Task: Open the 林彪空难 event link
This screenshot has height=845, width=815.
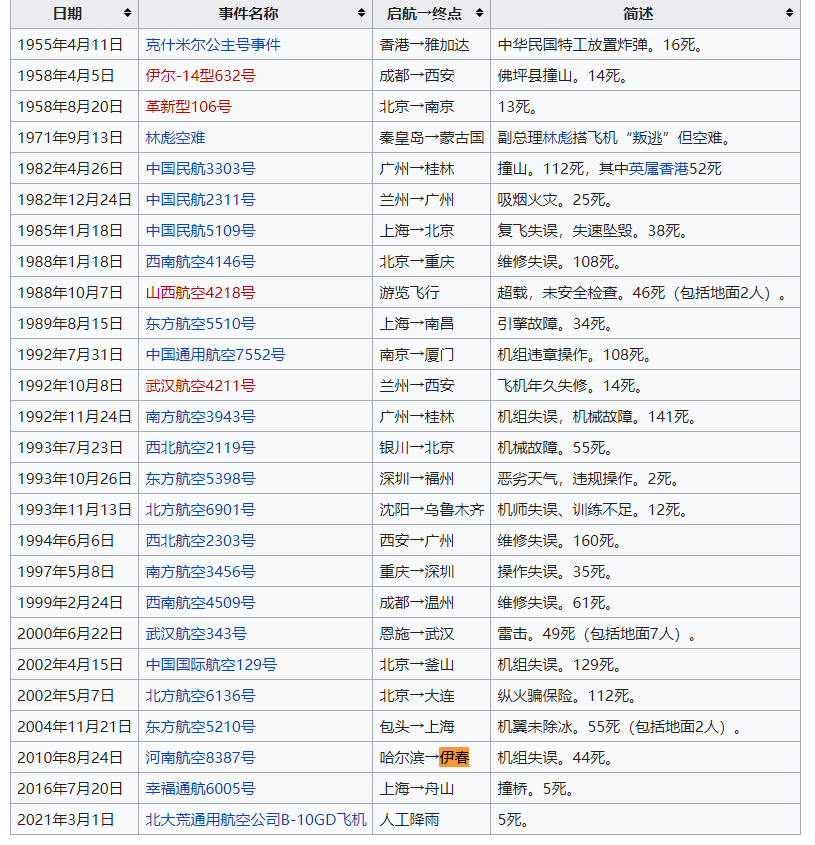Action: tap(176, 138)
